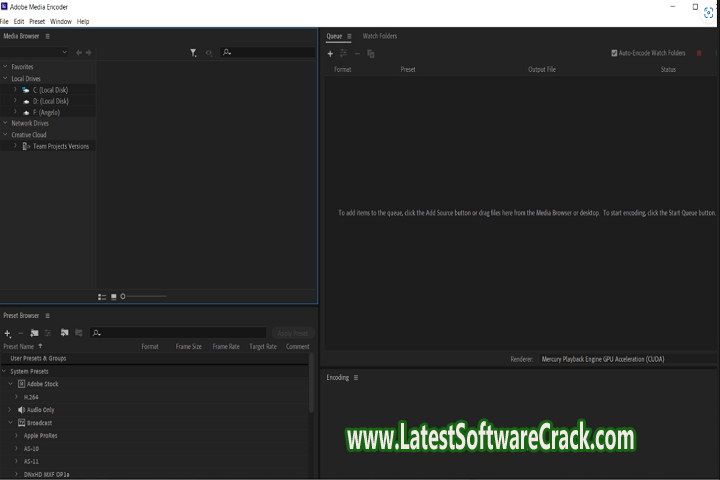The width and height of the screenshot is (720, 480).
Task: Switch Media Browser to thumbnail view
Action: [113, 296]
